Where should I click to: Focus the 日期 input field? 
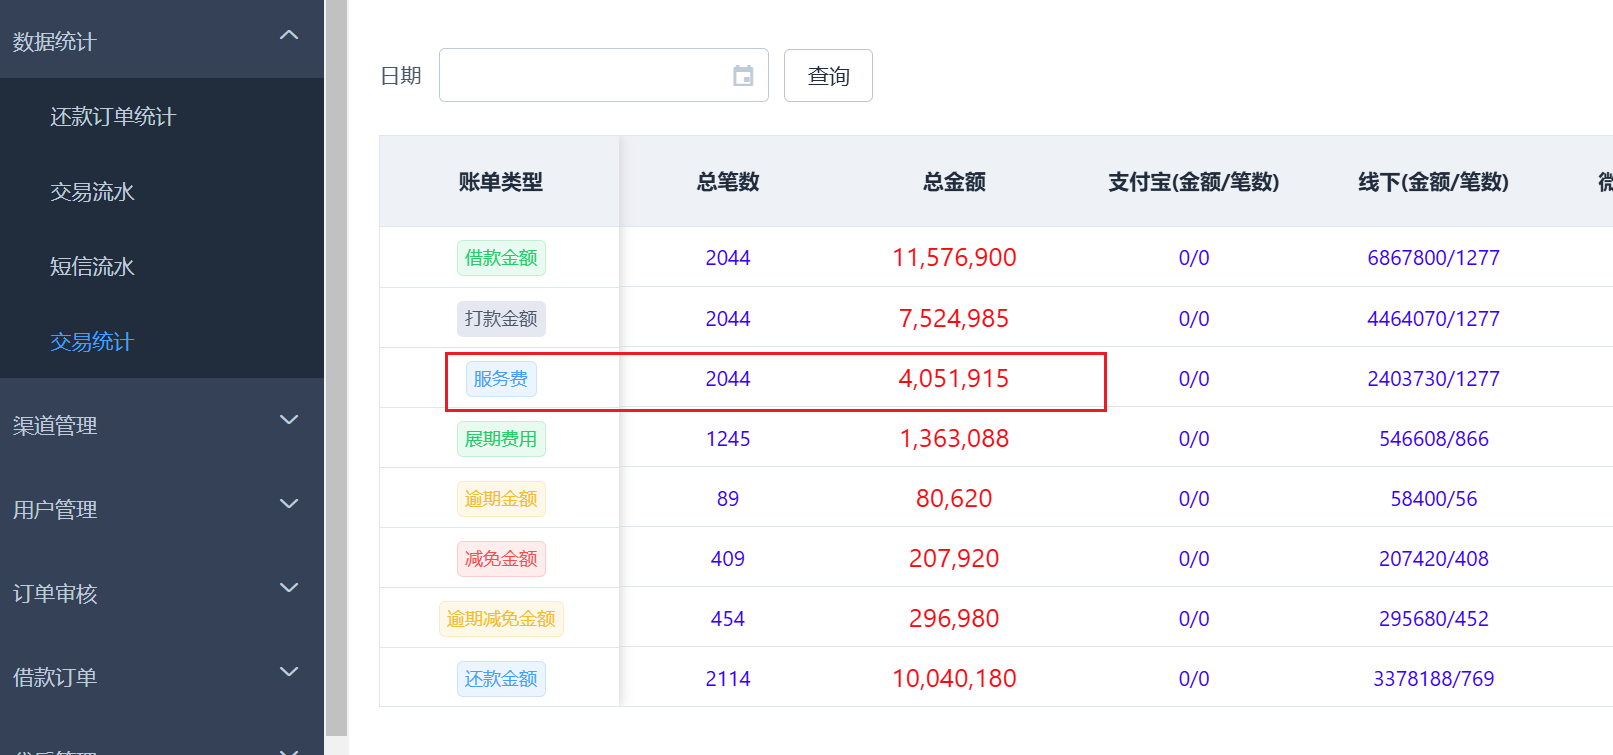[585, 76]
